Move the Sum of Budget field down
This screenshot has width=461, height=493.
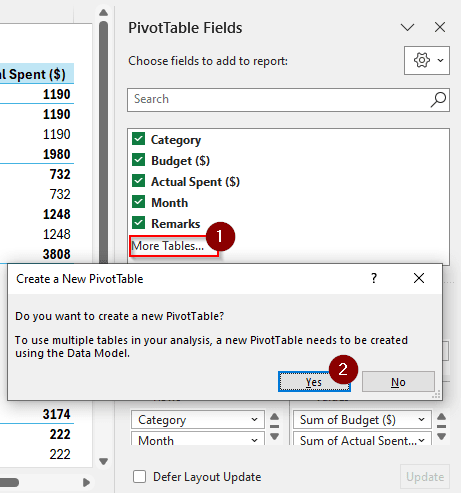[442, 436]
